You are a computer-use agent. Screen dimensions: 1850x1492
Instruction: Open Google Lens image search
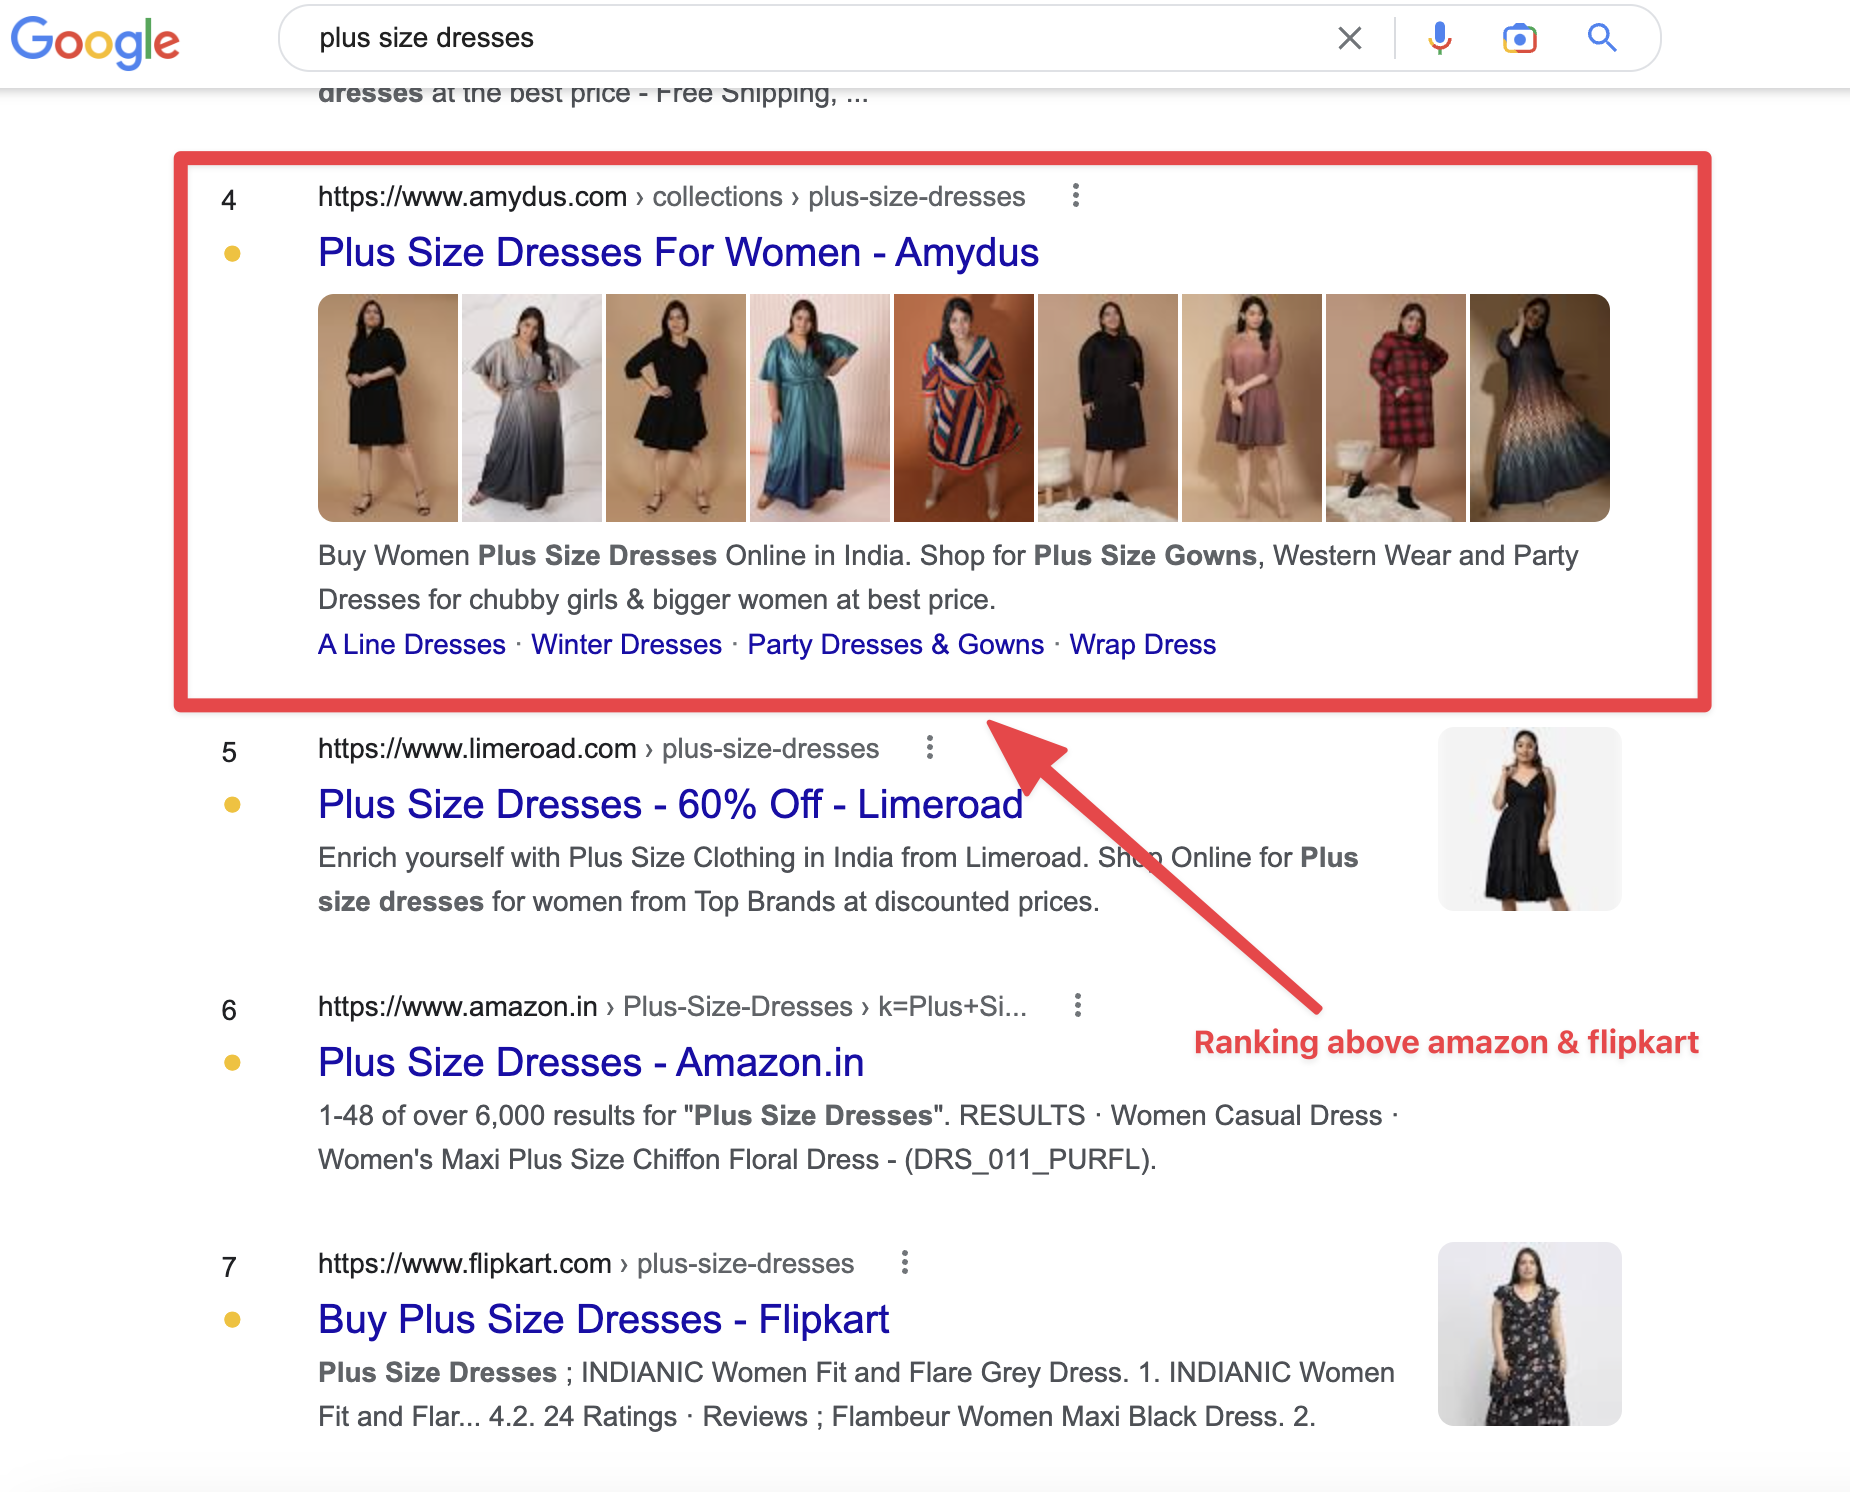pyautogui.click(x=1519, y=39)
